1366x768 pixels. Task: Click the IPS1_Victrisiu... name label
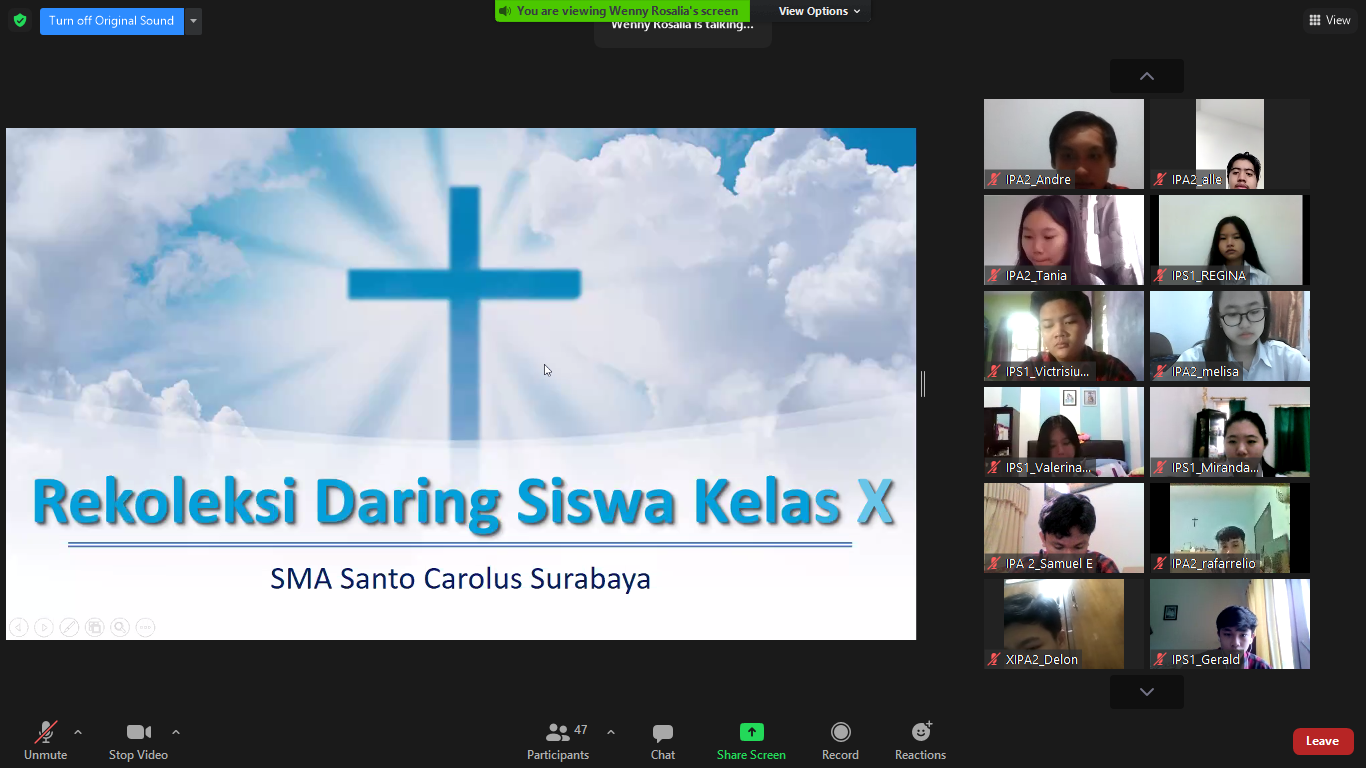click(x=1048, y=372)
